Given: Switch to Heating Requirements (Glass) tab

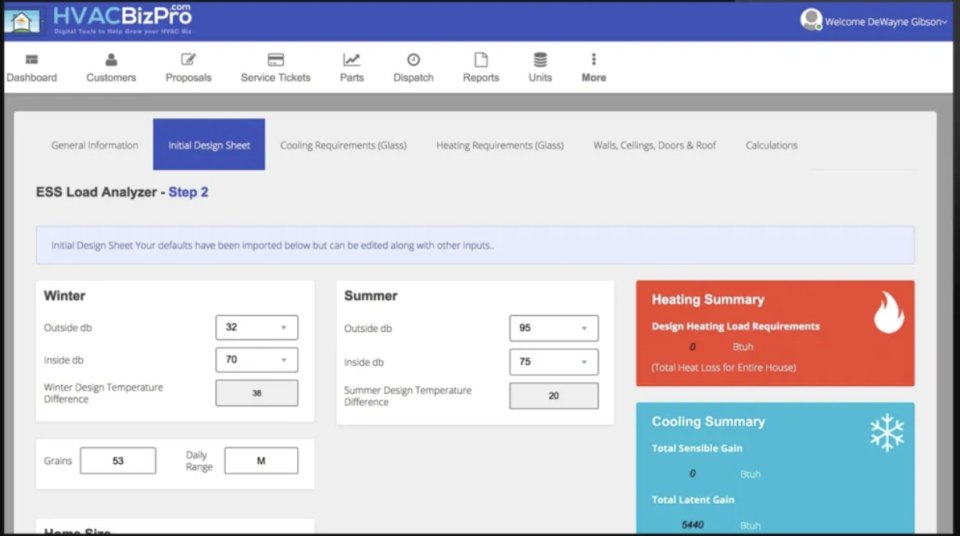Looking at the screenshot, I should click(x=500, y=145).
